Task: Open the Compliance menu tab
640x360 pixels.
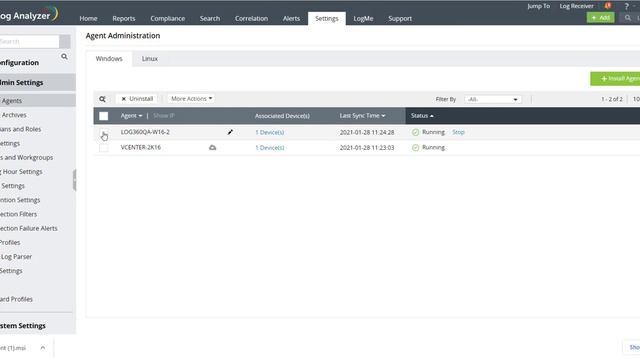Action: click(167, 18)
